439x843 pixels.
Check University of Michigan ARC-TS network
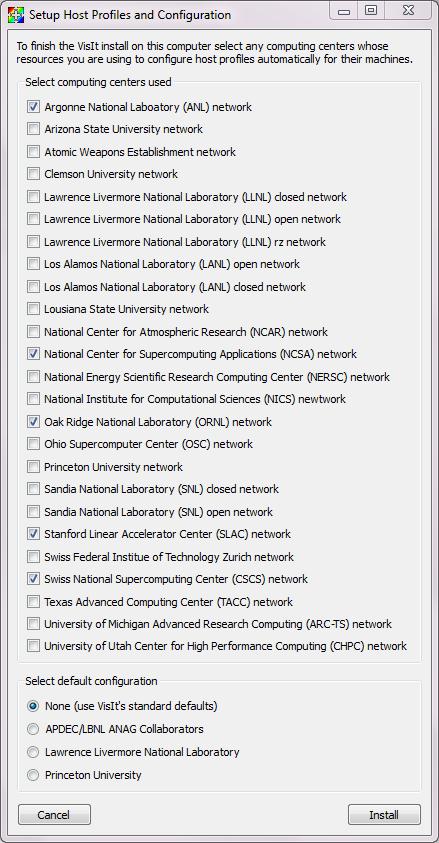34,624
